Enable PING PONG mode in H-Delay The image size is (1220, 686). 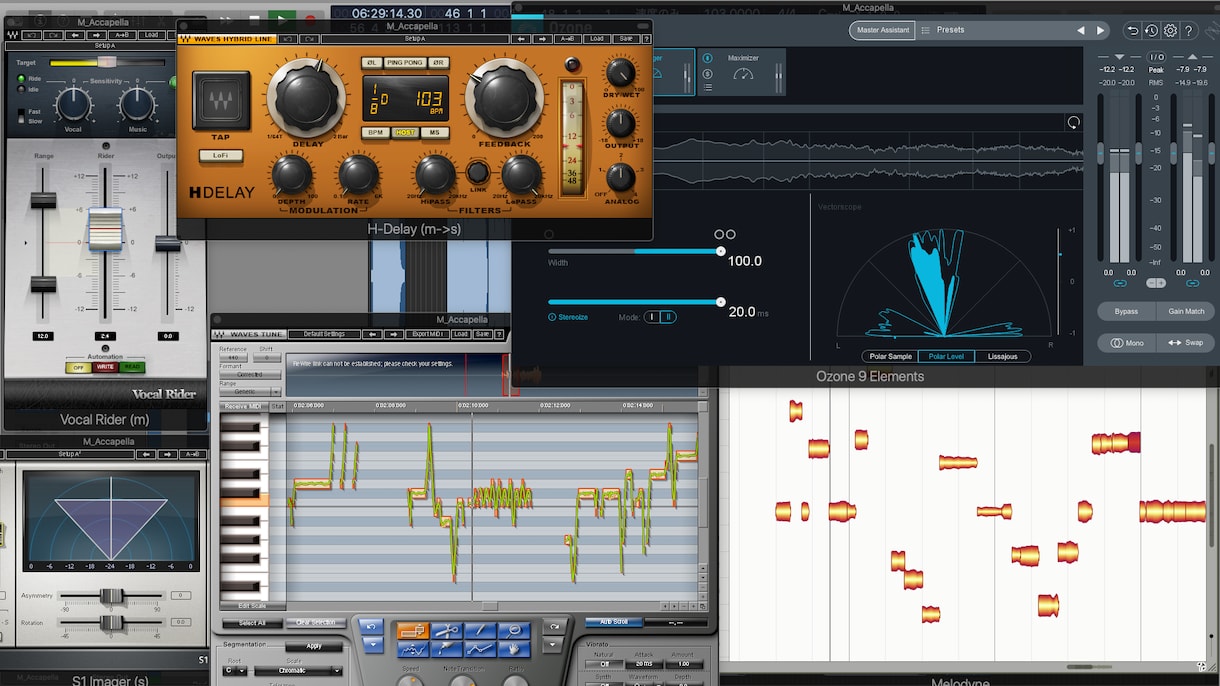(405, 63)
